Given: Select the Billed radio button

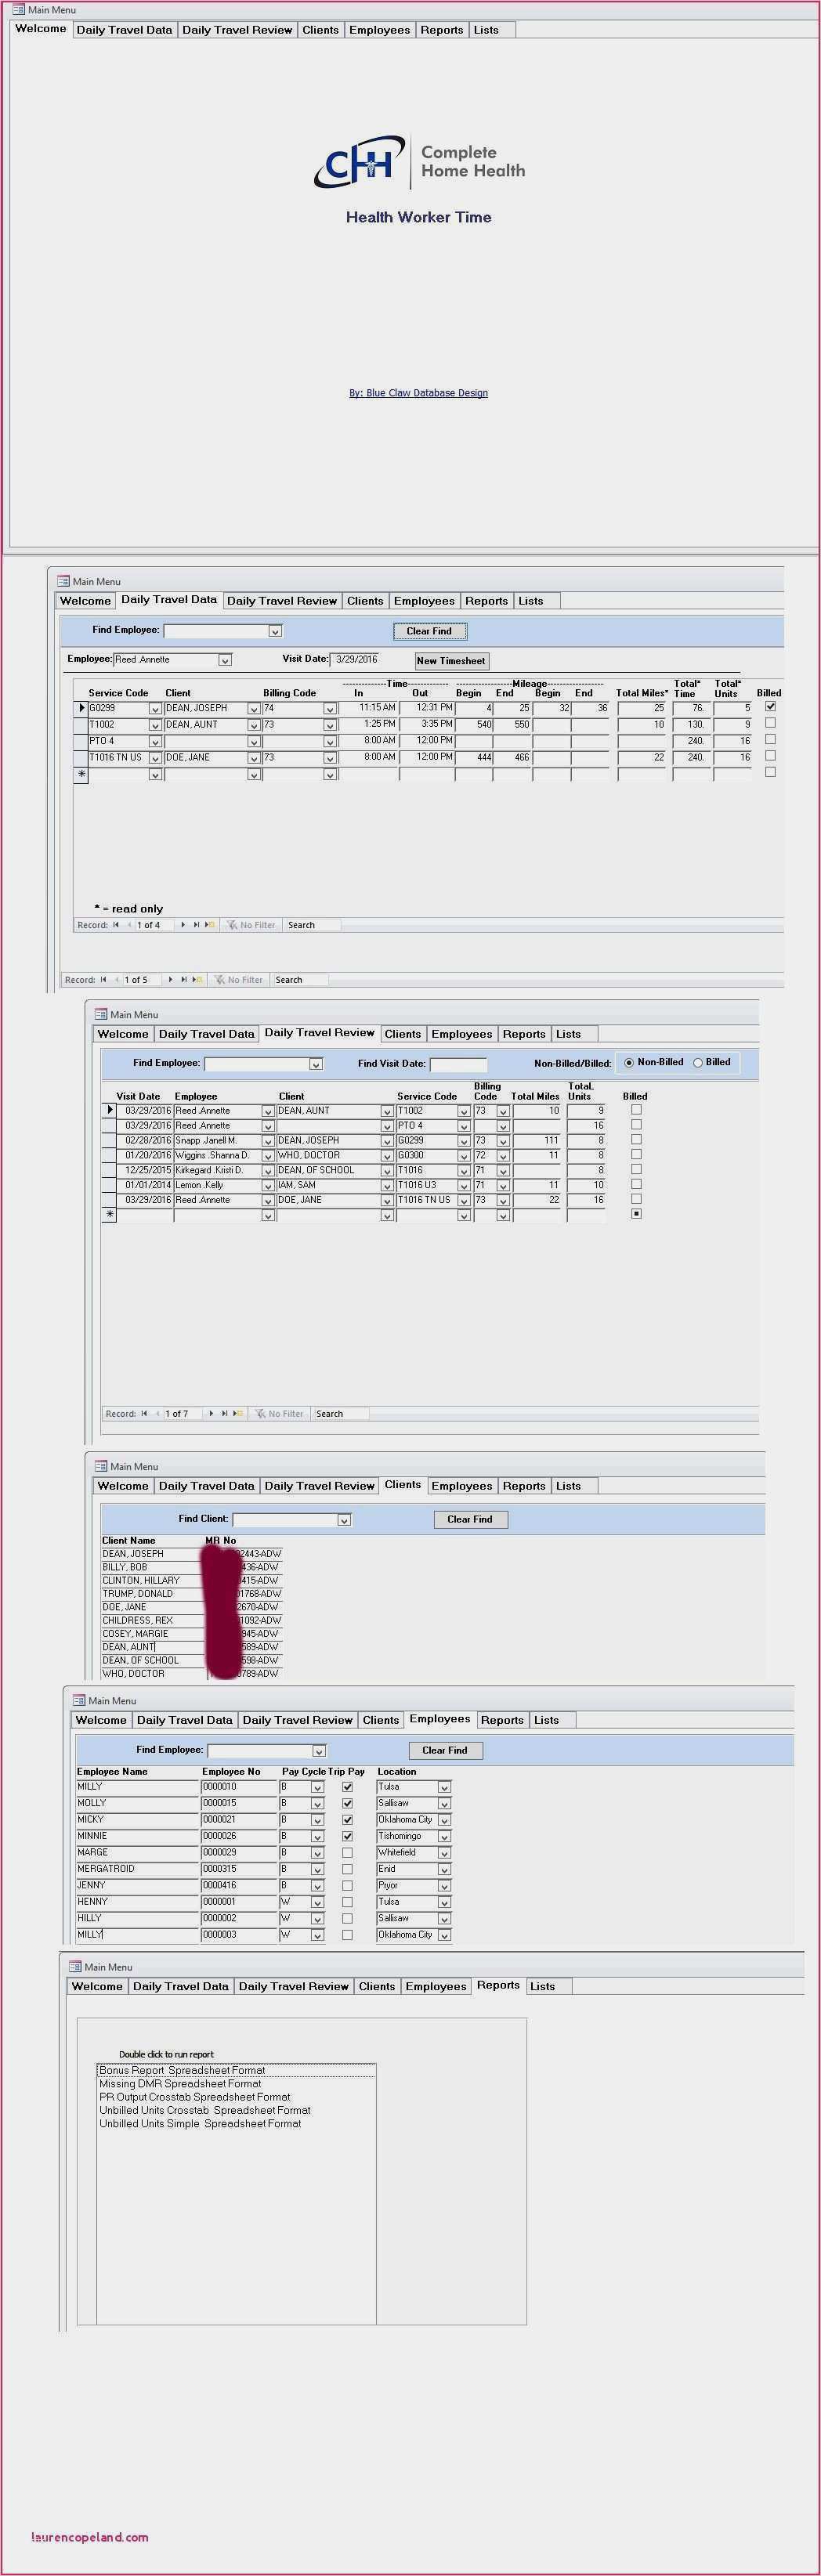Looking at the screenshot, I should point(698,1062).
